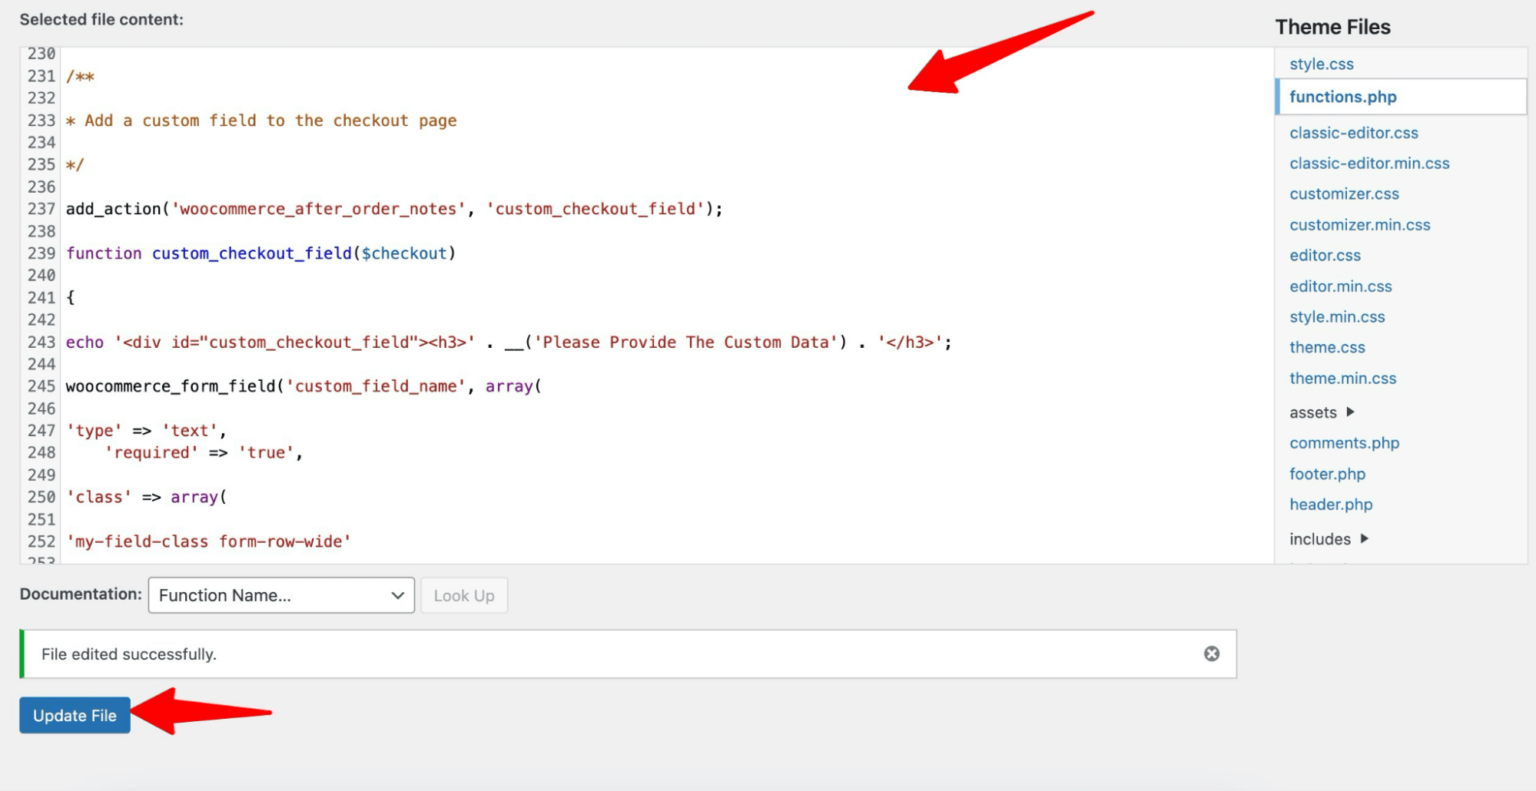The height and width of the screenshot is (791, 1536).
Task: Dismiss the 'File edited successfully' notice
Action: 1211,653
